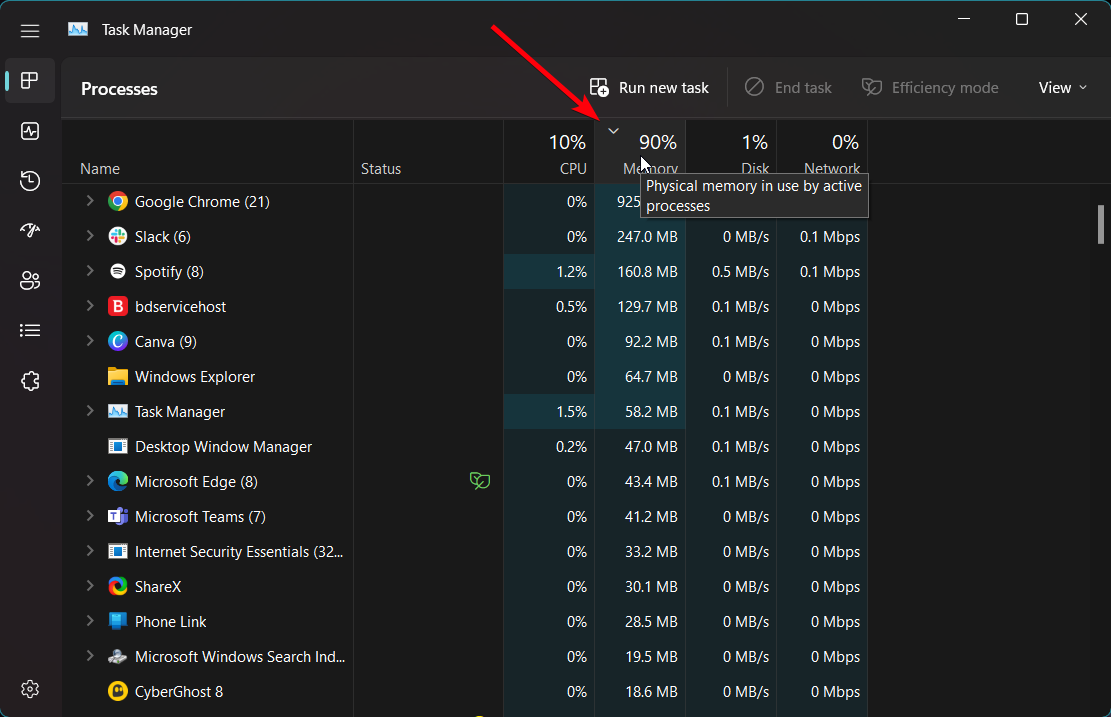Open Startup apps page
This screenshot has width=1111, height=717.
(x=30, y=231)
